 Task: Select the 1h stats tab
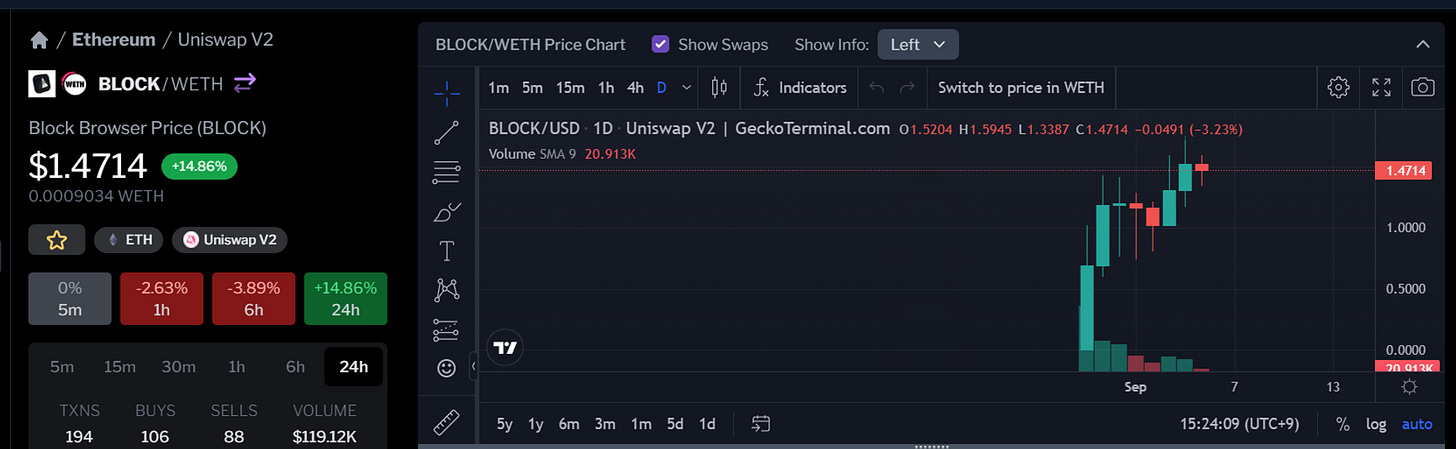(237, 367)
